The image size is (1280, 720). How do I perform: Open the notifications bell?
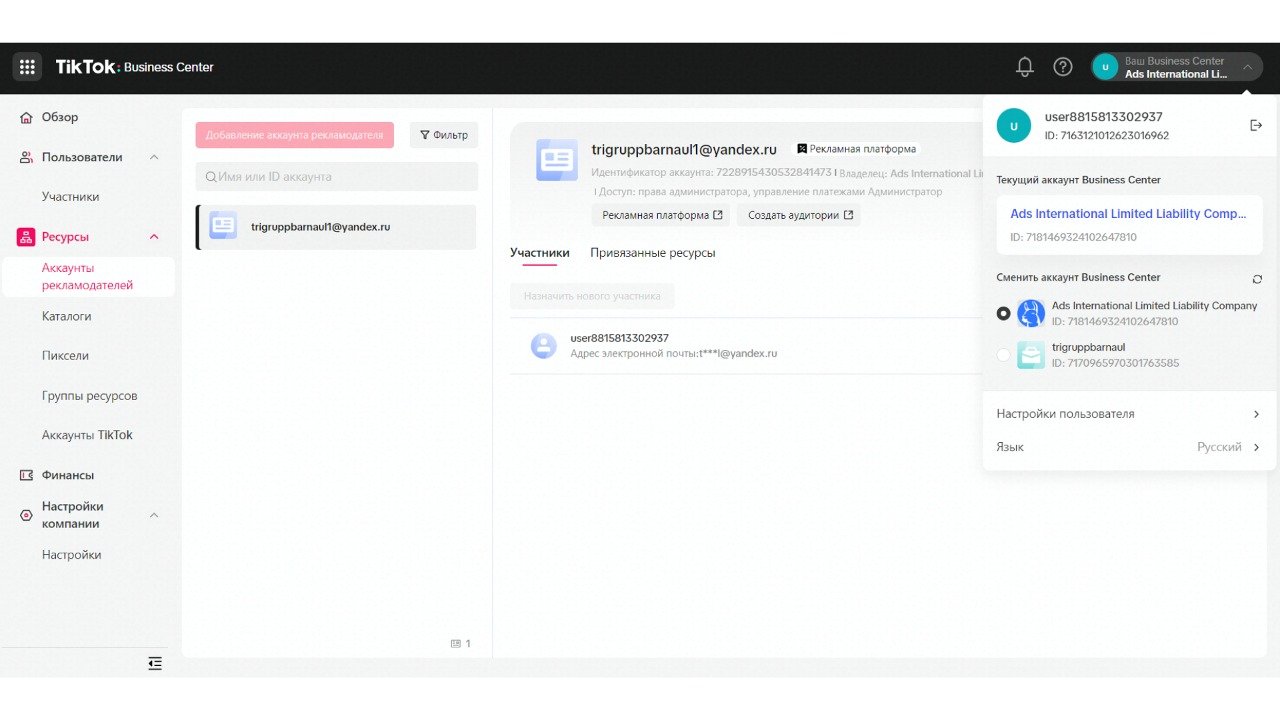click(x=1024, y=67)
